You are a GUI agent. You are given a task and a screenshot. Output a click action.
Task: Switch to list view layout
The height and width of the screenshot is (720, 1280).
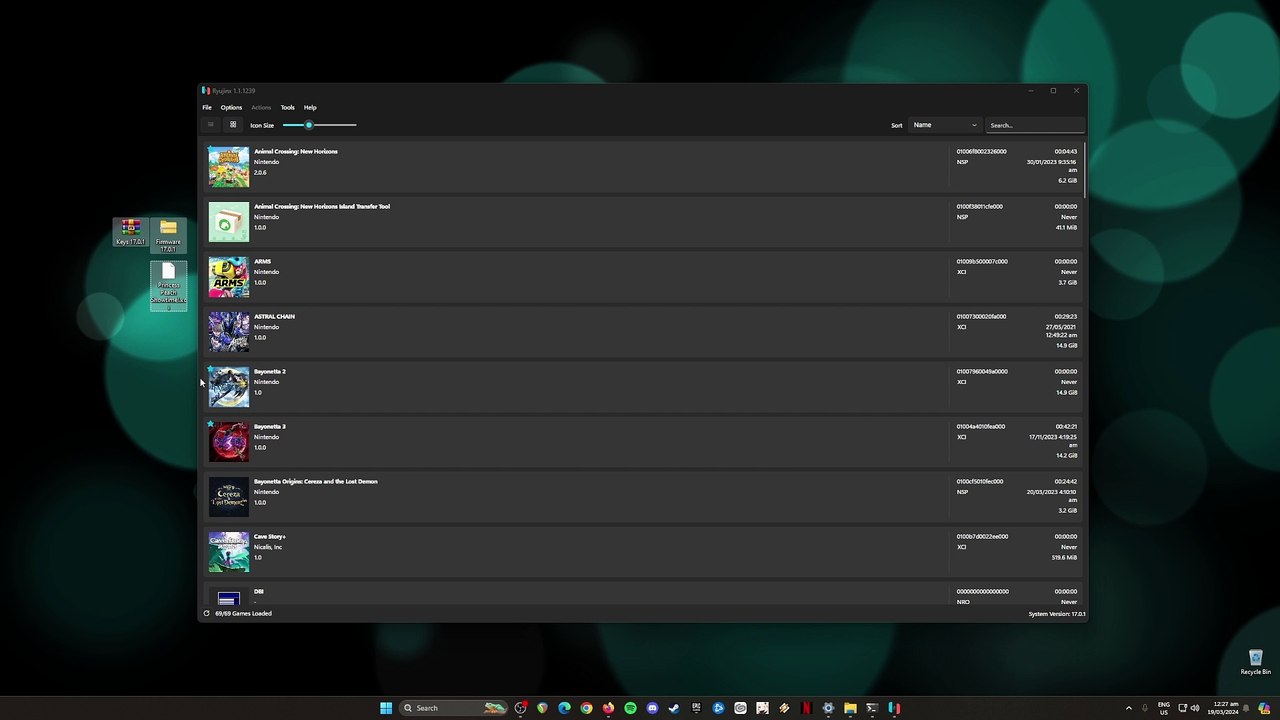point(210,125)
